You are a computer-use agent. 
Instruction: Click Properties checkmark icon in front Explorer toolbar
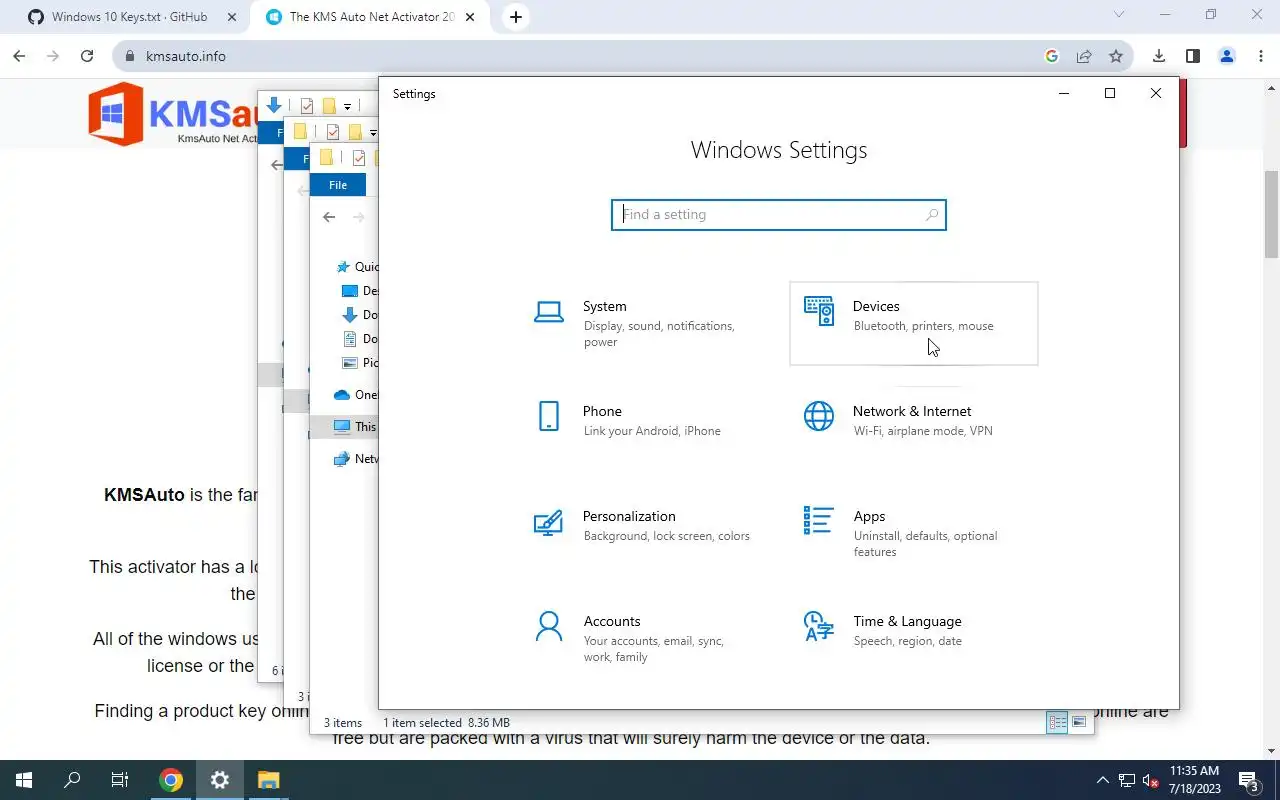pos(359,158)
